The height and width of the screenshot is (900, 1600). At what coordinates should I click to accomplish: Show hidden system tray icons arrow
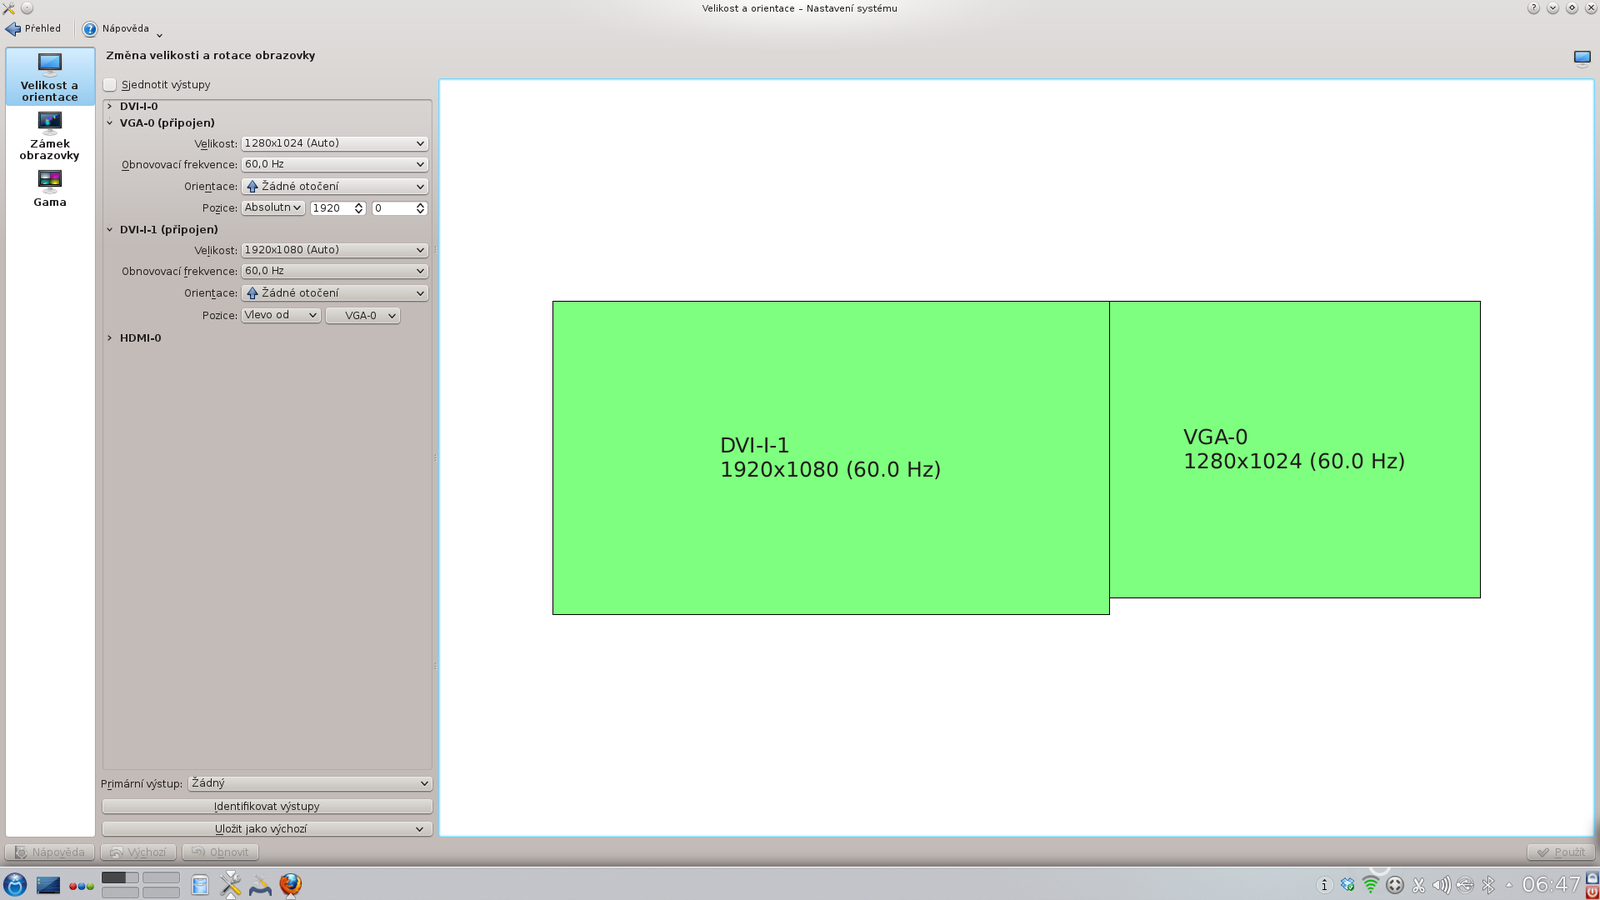pyautogui.click(x=1509, y=885)
